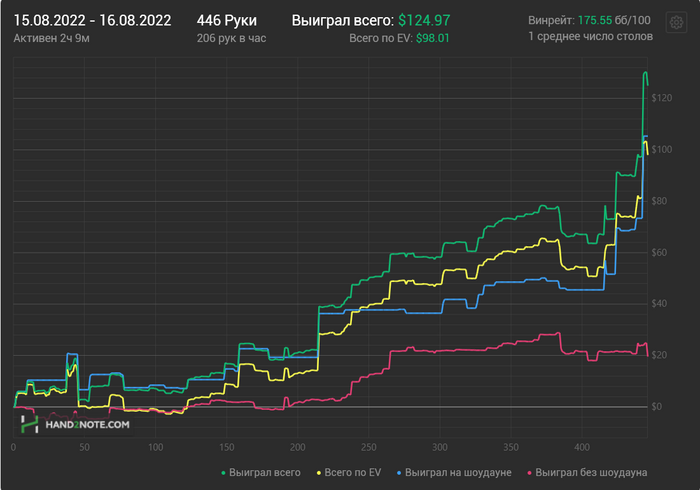Click the '446 Руки' hand count
This screenshot has height=490, width=700.
pyautogui.click(x=227, y=21)
